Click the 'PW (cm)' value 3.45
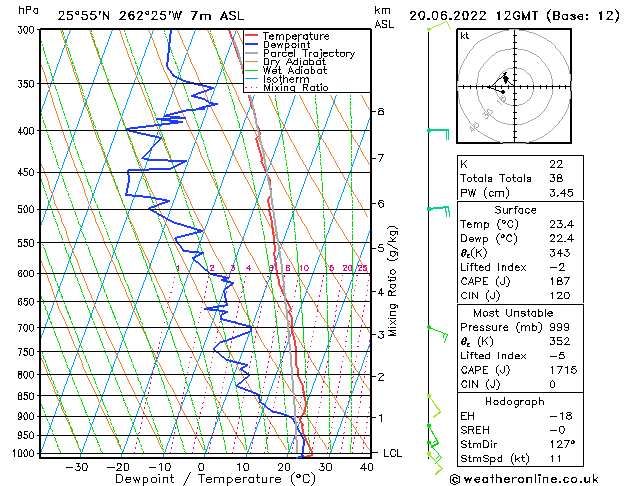 click(x=561, y=193)
